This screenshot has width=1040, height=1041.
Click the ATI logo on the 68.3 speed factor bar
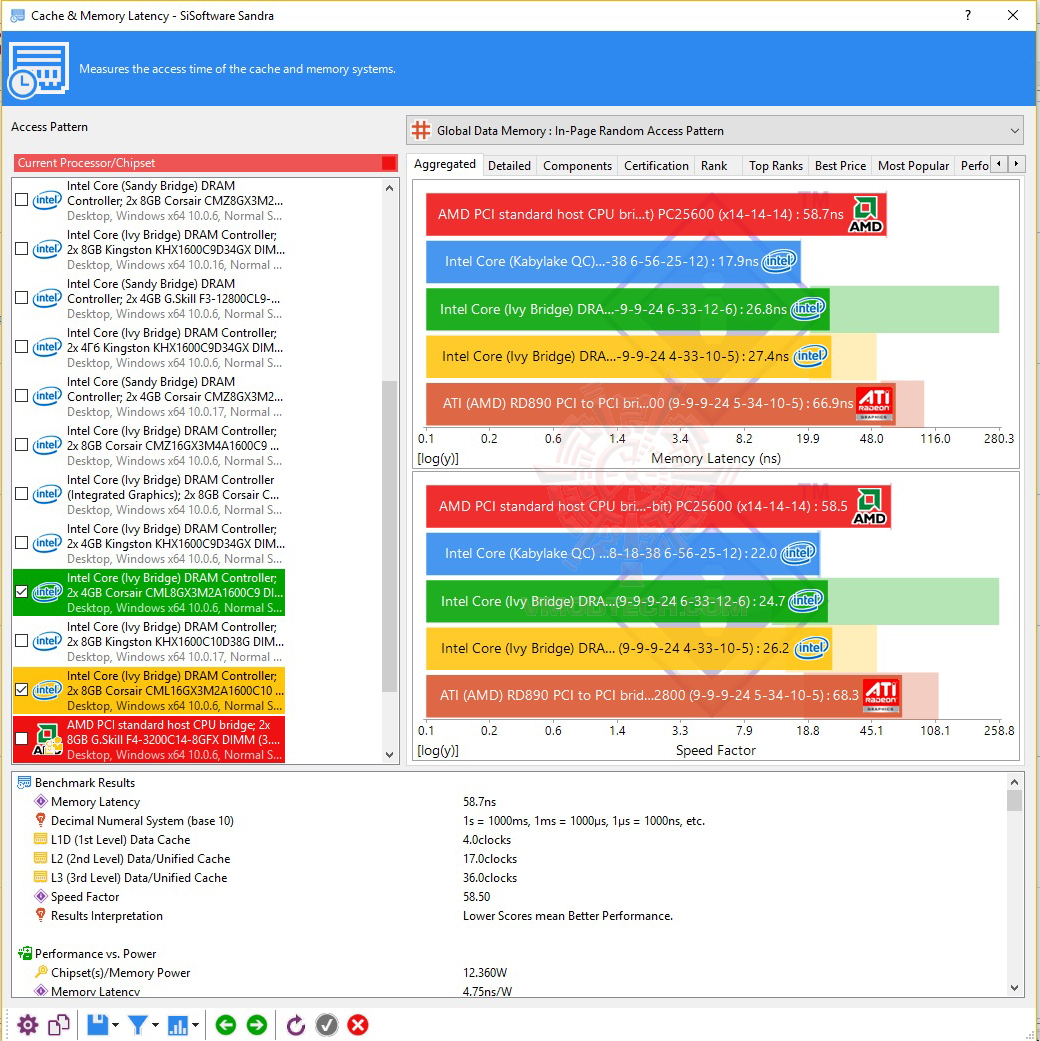point(881,696)
